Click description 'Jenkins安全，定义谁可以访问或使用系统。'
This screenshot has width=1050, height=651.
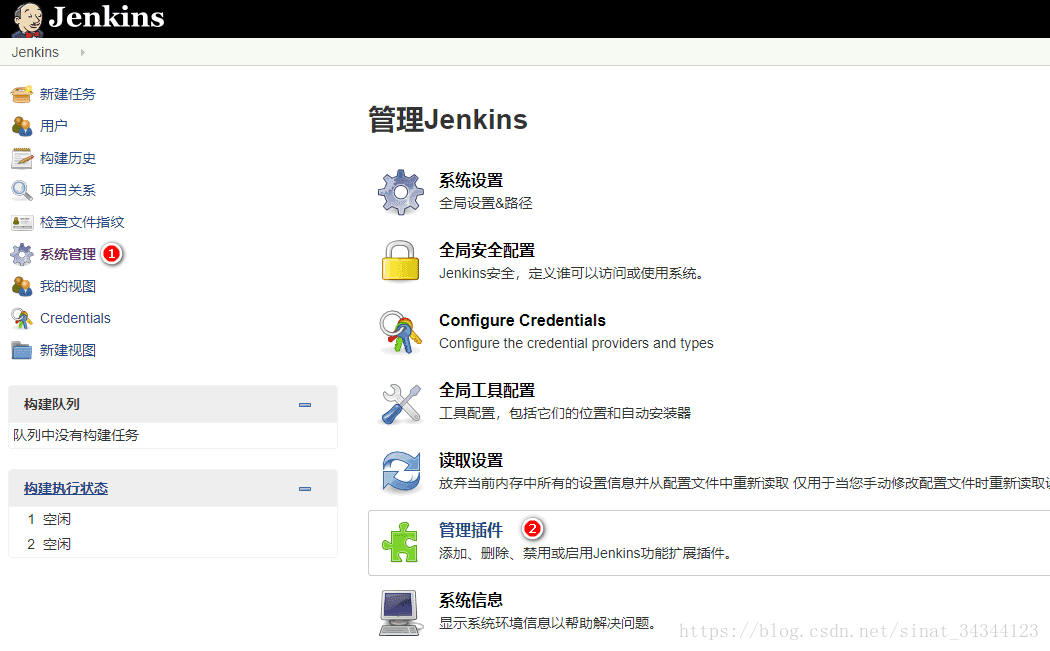pyautogui.click(x=571, y=273)
